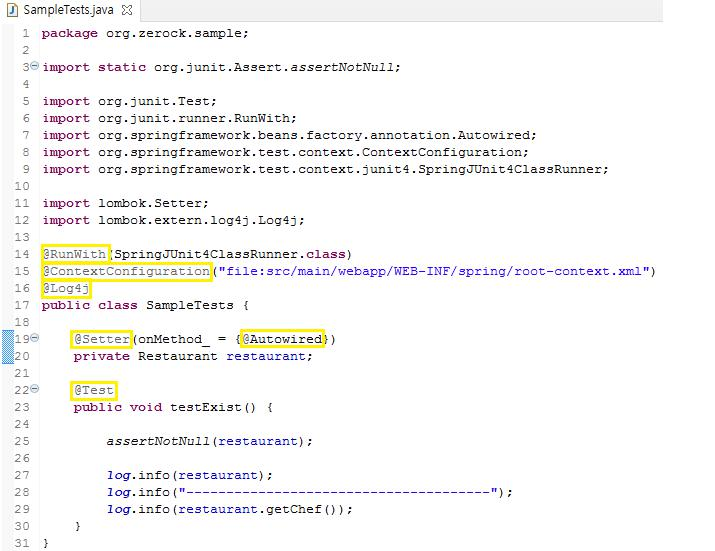Select the SampleTests.java editor tab

(68, 10)
